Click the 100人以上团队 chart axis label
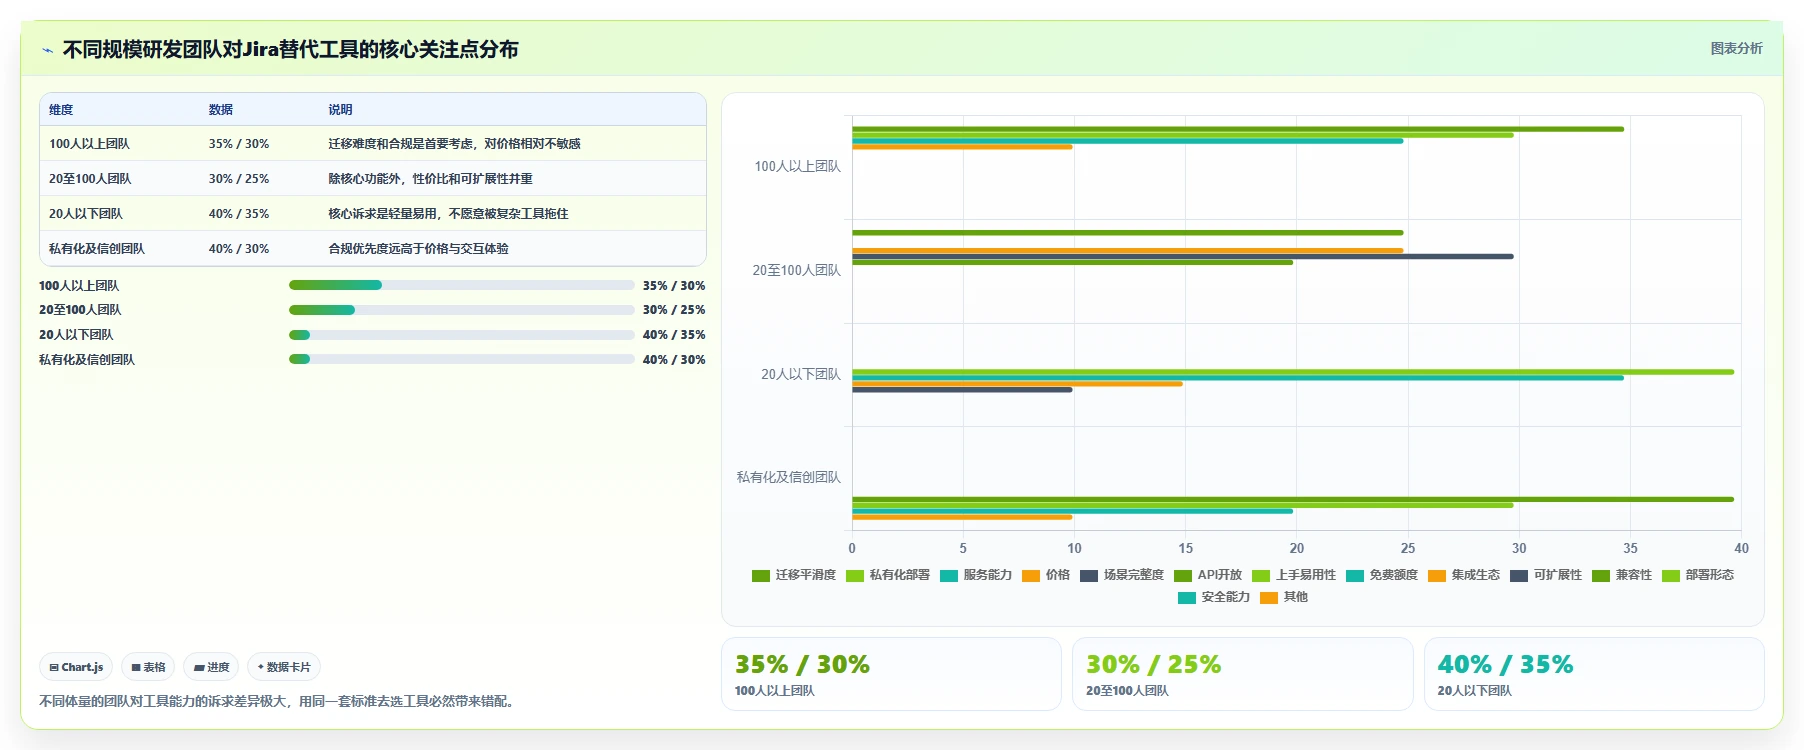Viewport: 1804px width, 750px height. [797, 167]
